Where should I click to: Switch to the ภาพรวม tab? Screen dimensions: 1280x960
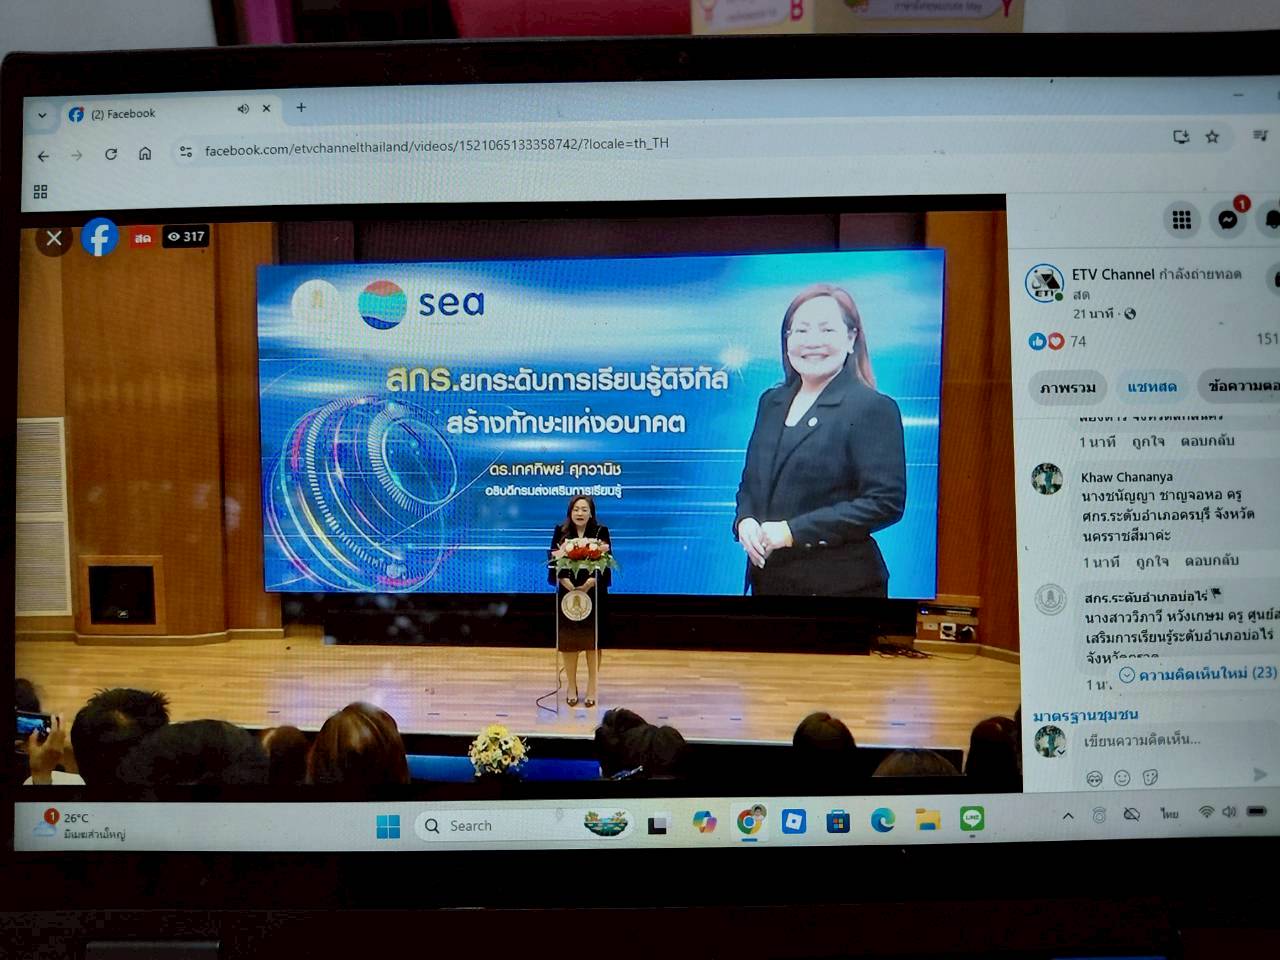(x=1067, y=387)
